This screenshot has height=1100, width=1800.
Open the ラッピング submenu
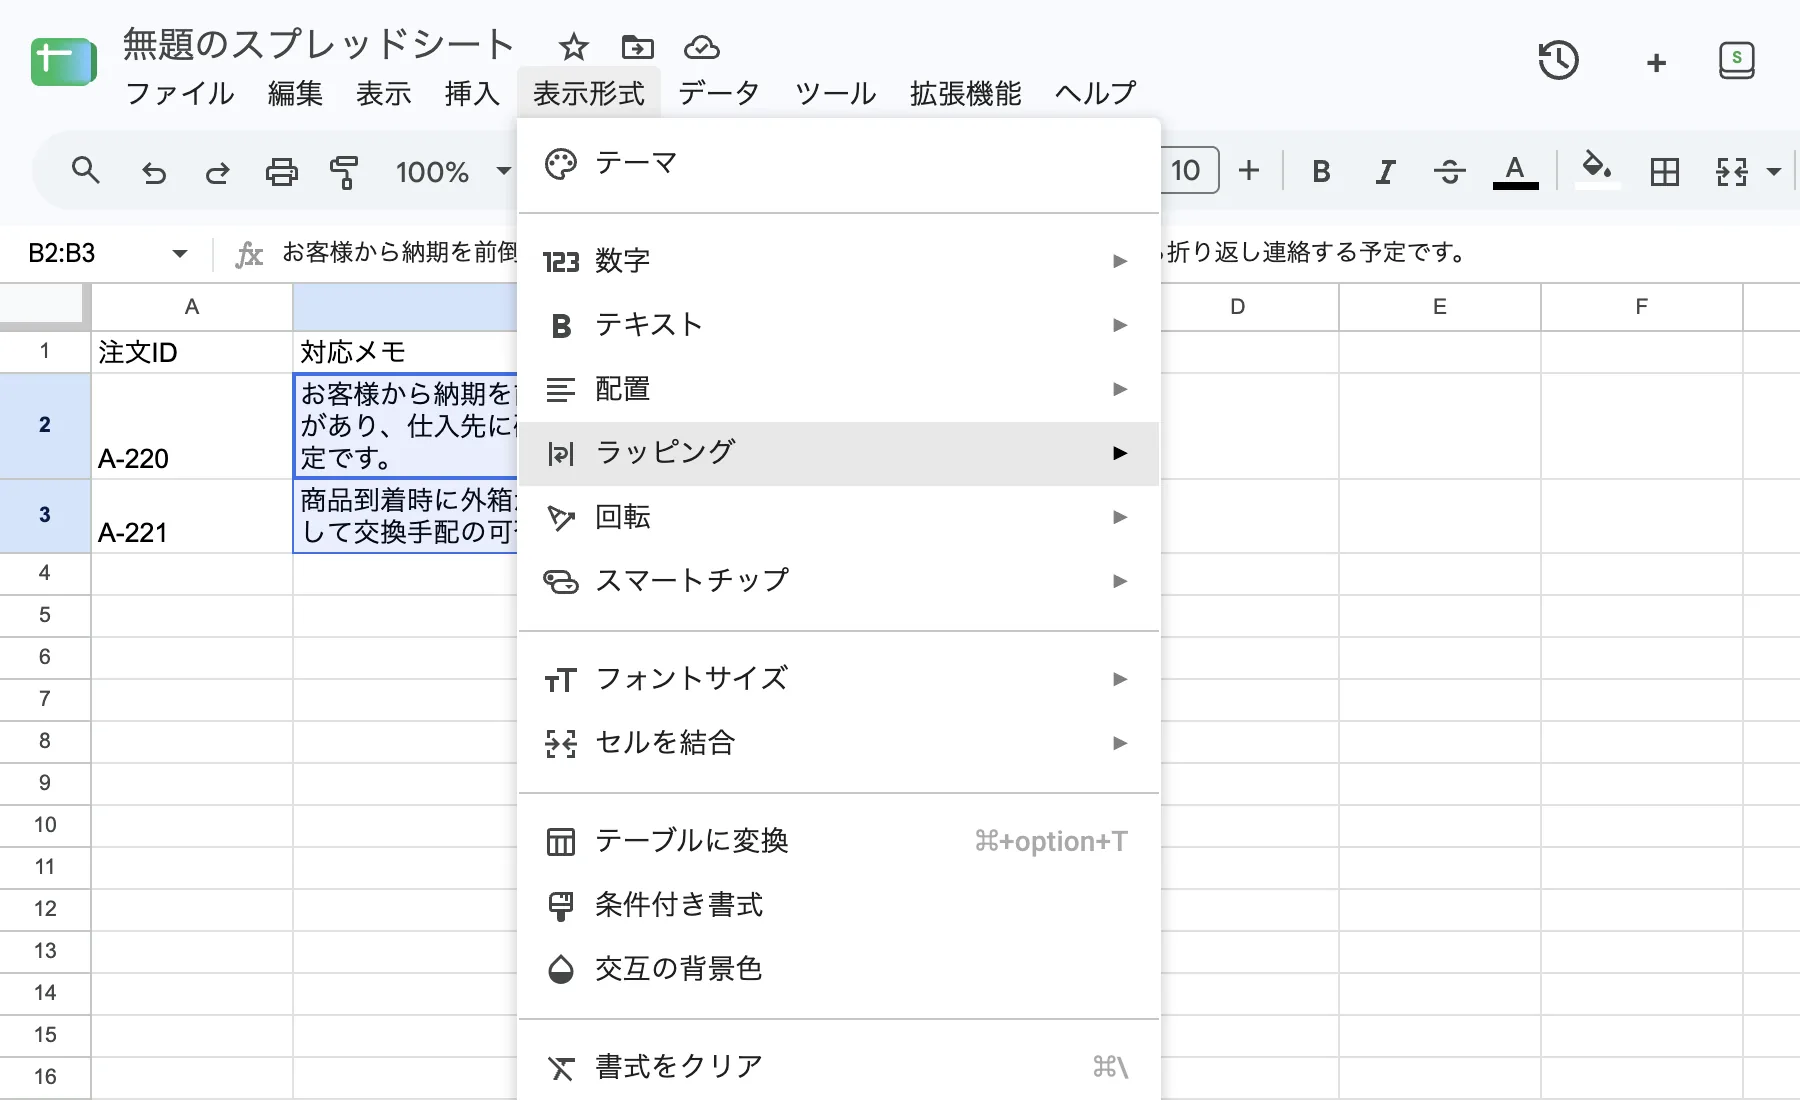coord(838,453)
